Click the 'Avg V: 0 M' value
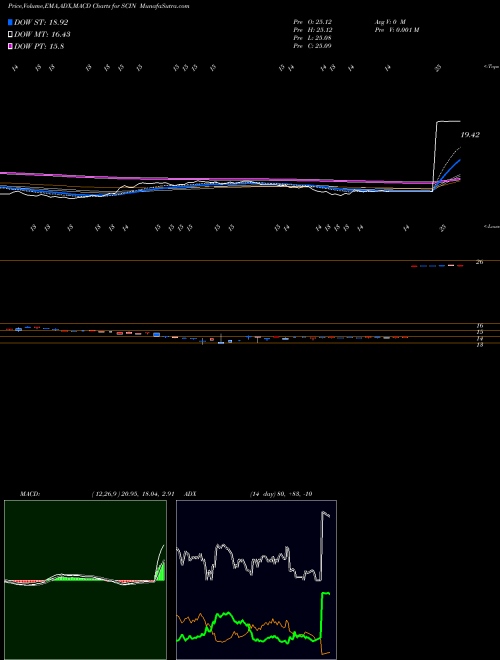 point(390,21)
